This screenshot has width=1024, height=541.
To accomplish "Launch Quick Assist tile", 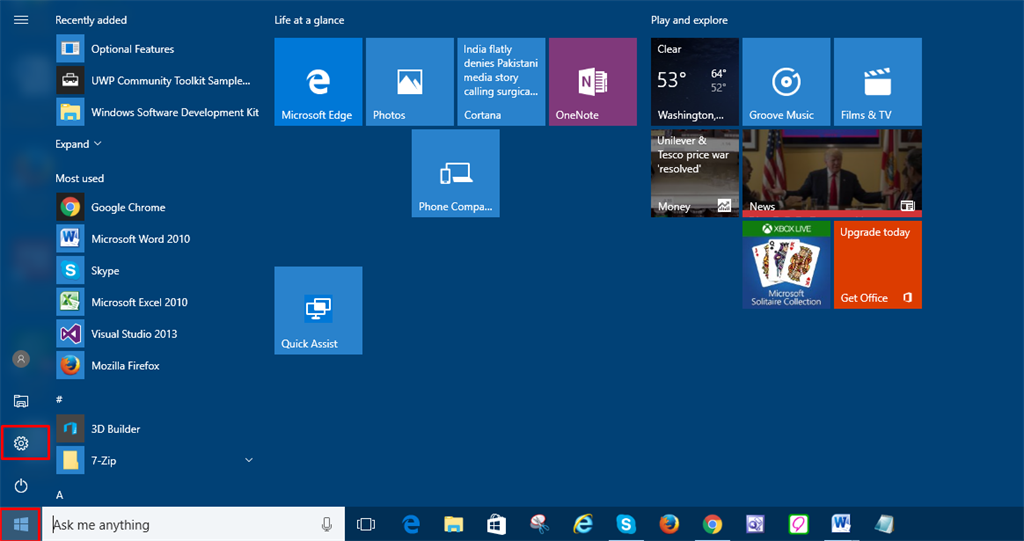I will click(318, 310).
